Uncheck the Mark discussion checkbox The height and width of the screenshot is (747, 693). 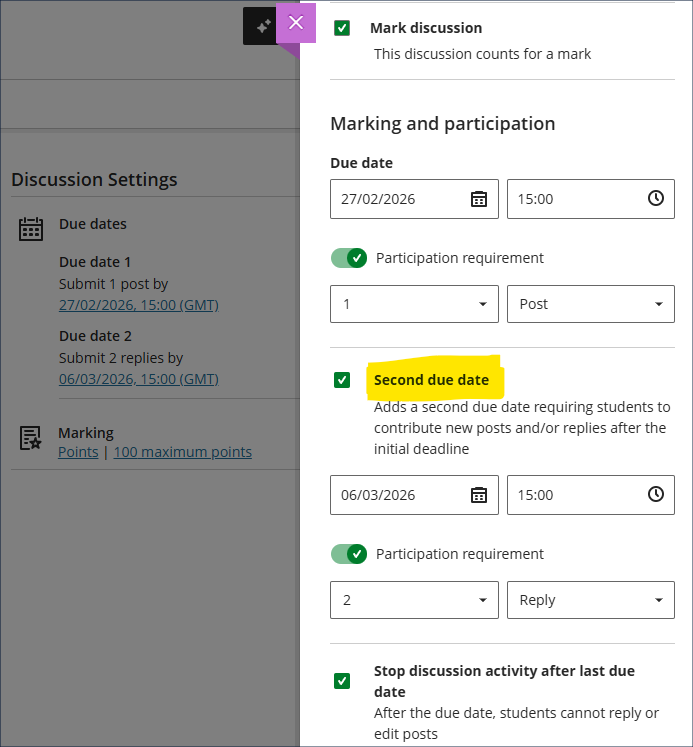[x=342, y=28]
